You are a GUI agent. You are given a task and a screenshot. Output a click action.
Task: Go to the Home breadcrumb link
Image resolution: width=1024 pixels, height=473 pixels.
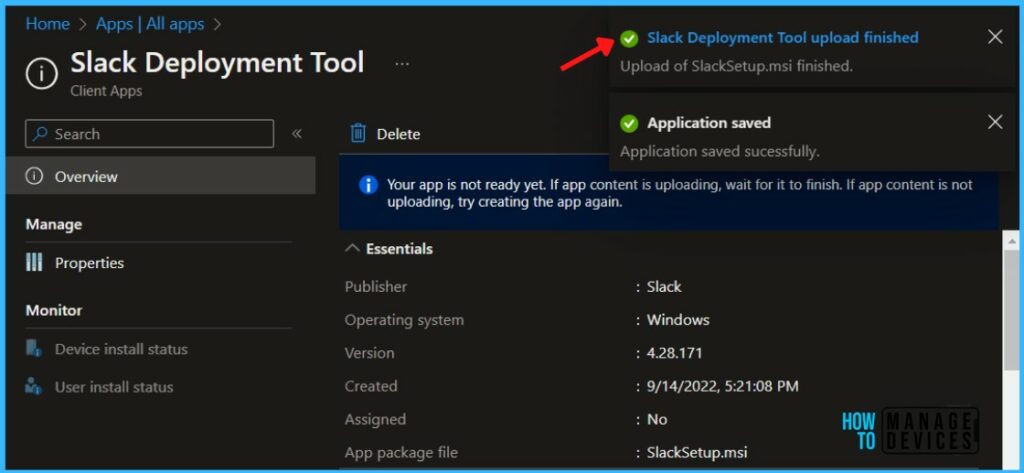pyautogui.click(x=47, y=24)
